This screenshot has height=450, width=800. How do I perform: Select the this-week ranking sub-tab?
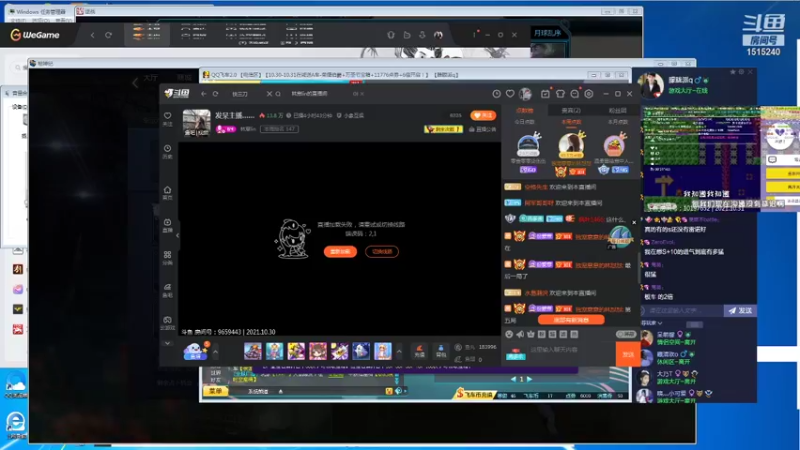click(571, 122)
